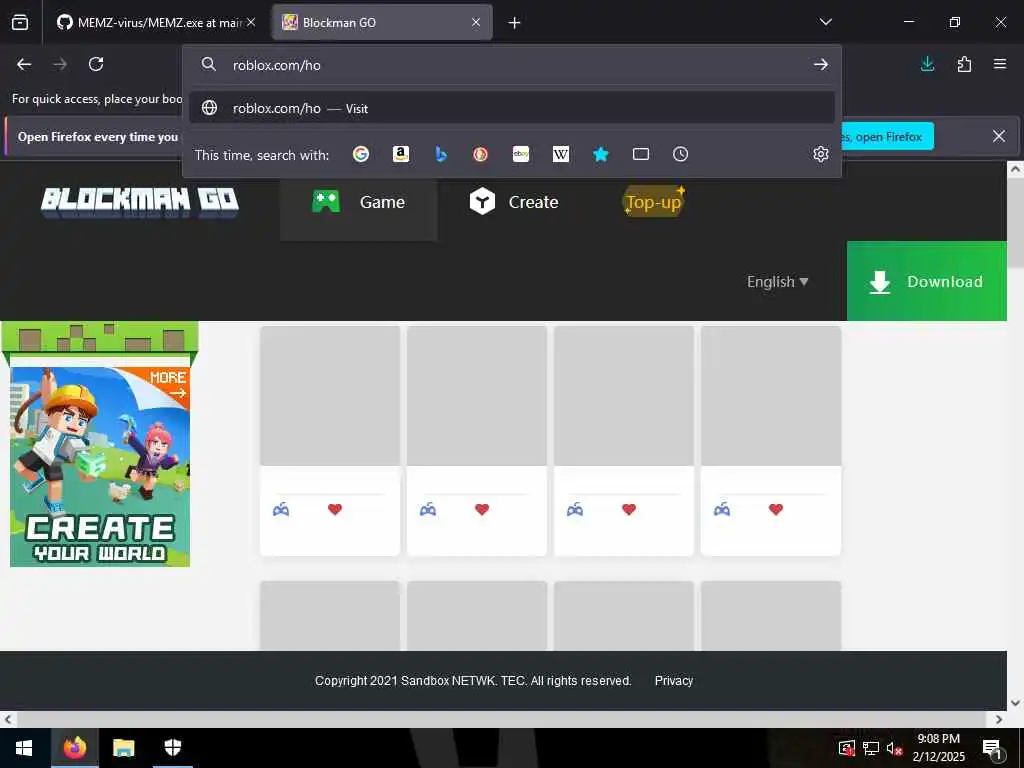Click the open Firefox button in notification
This screenshot has width=1024, height=768.
pyautogui.click(x=887, y=136)
